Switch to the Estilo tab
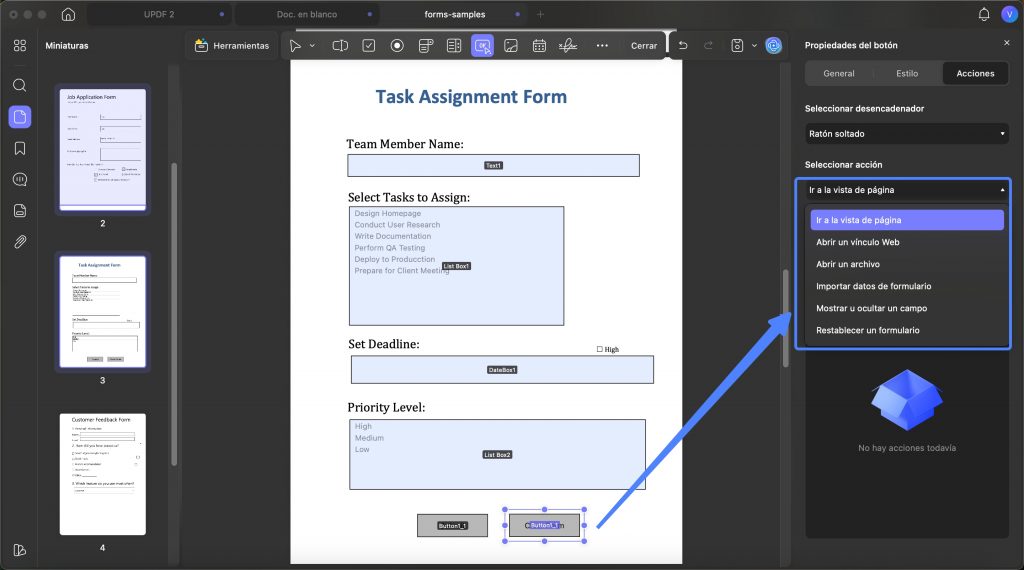 (x=906, y=74)
